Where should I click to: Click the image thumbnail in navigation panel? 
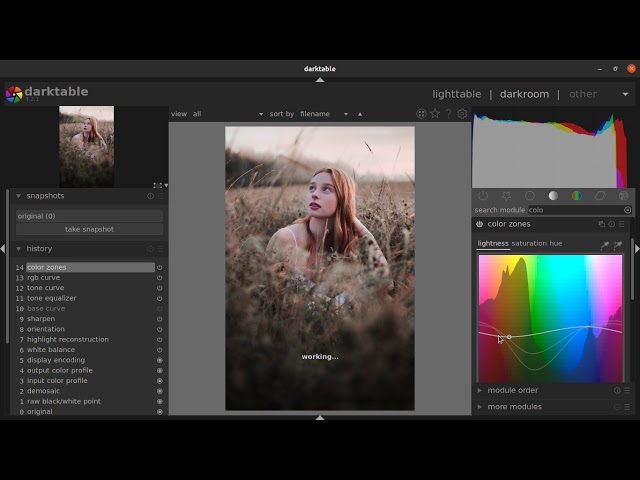[87, 147]
